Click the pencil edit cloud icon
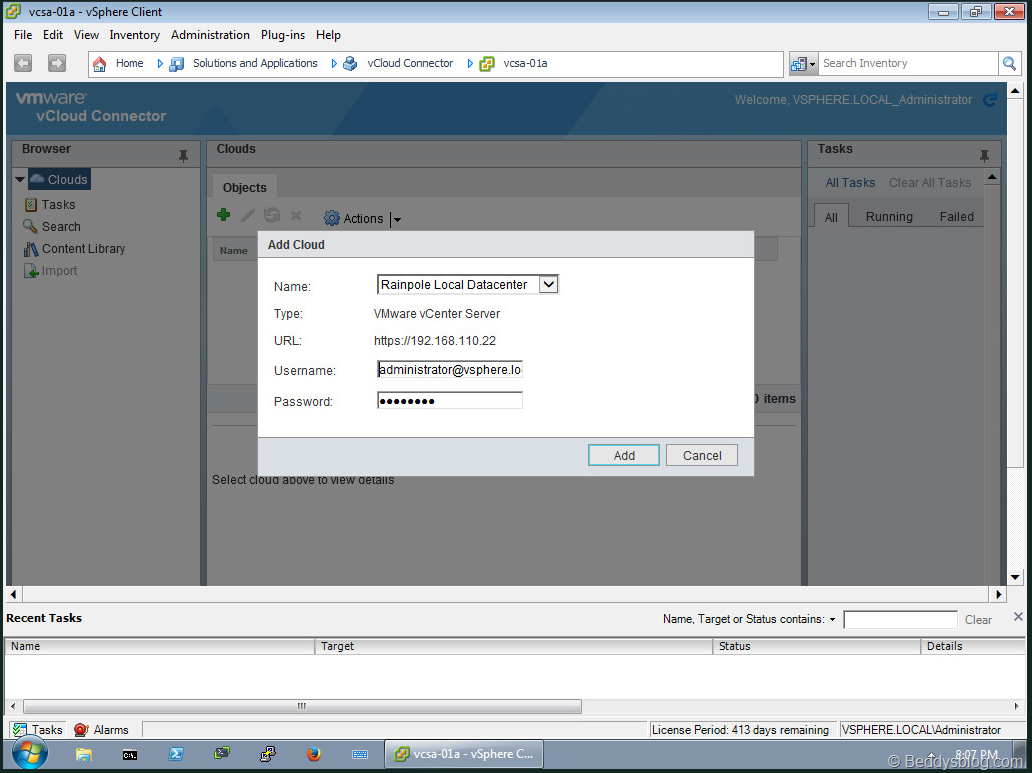 point(247,215)
